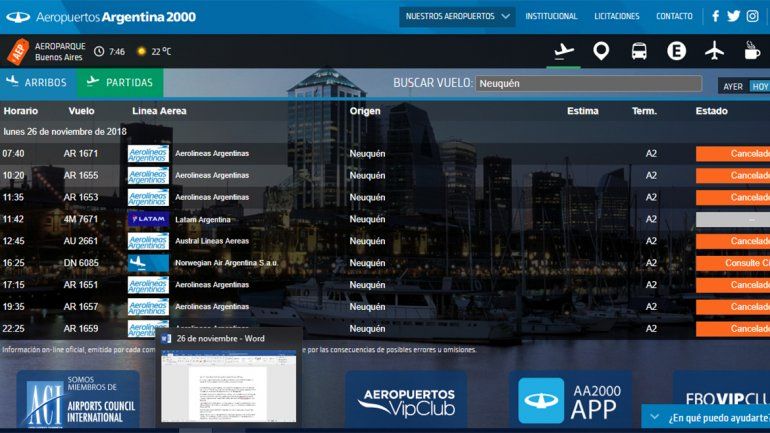This screenshot has height=433, width=770.
Task: Open the Institucional menu
Action: point(551,16)
